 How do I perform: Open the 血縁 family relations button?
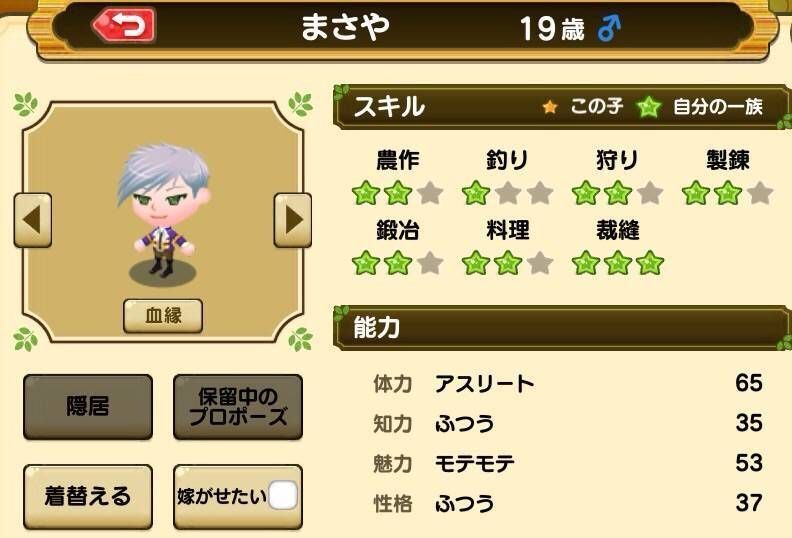click(163, 316)
